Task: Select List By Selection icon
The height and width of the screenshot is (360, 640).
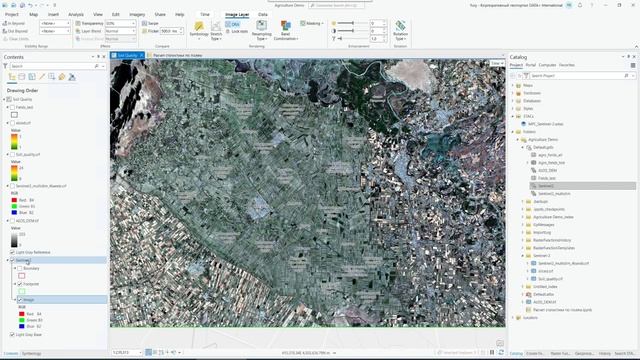Action: [x=32, y=77]
